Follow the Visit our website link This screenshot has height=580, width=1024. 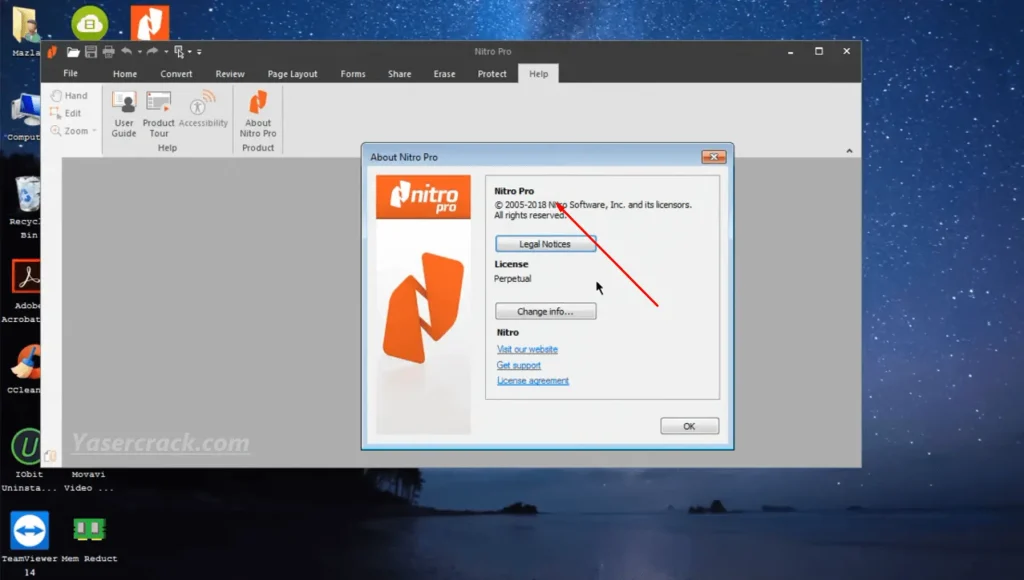click(527, 350)
